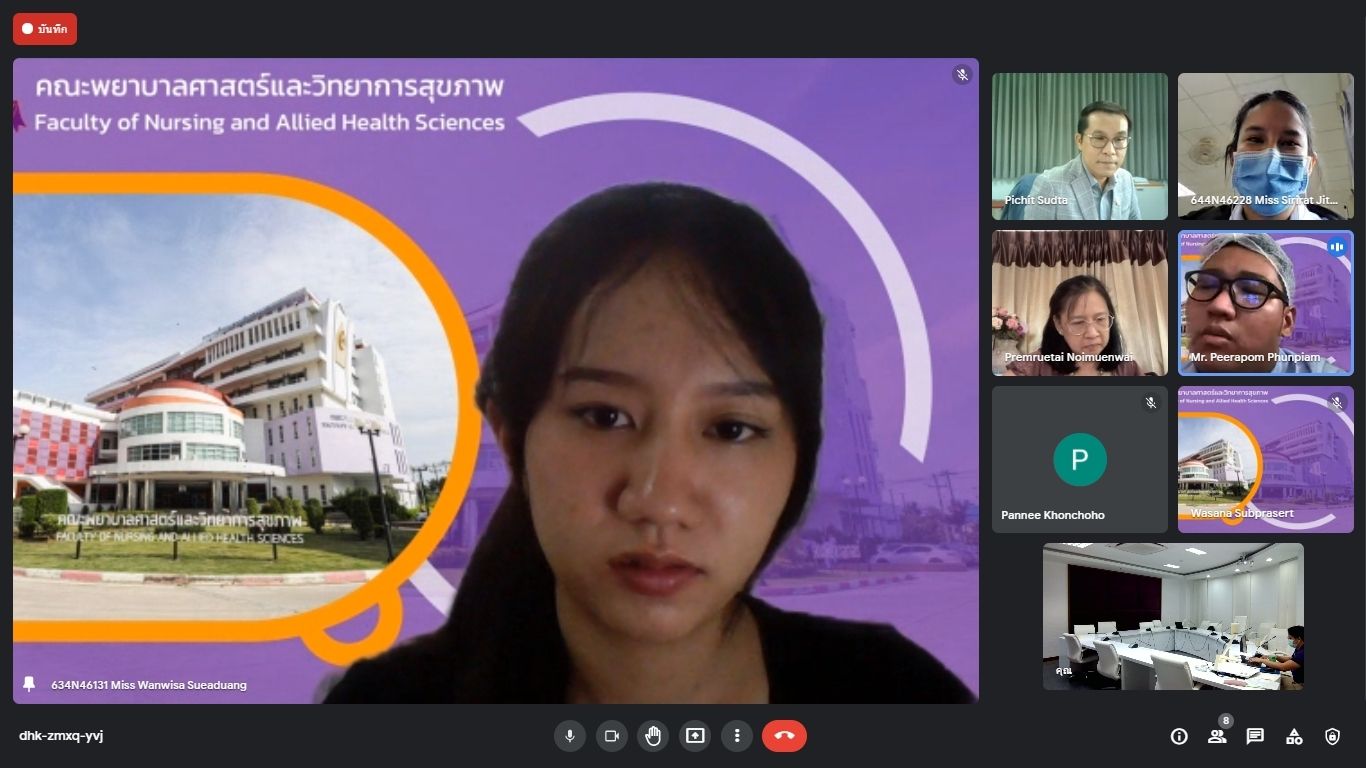Toggle the raise hand button

tap(653, 736)
